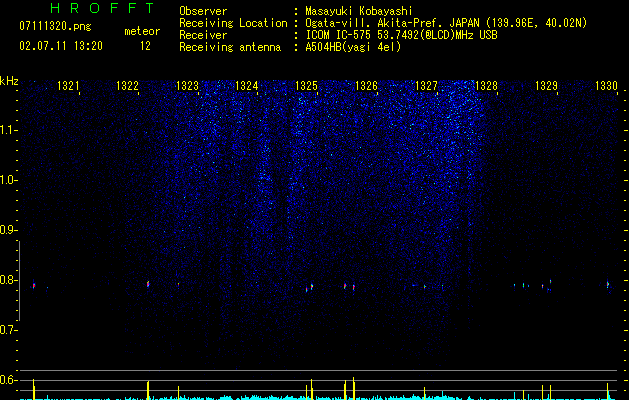Image resolution: width=629 pixels, height=400 pixels.
Task: Click the Ogata-vill. Akita-Pref. JAPAN location text
Action: pyautogui.click(x=446, y=23)
